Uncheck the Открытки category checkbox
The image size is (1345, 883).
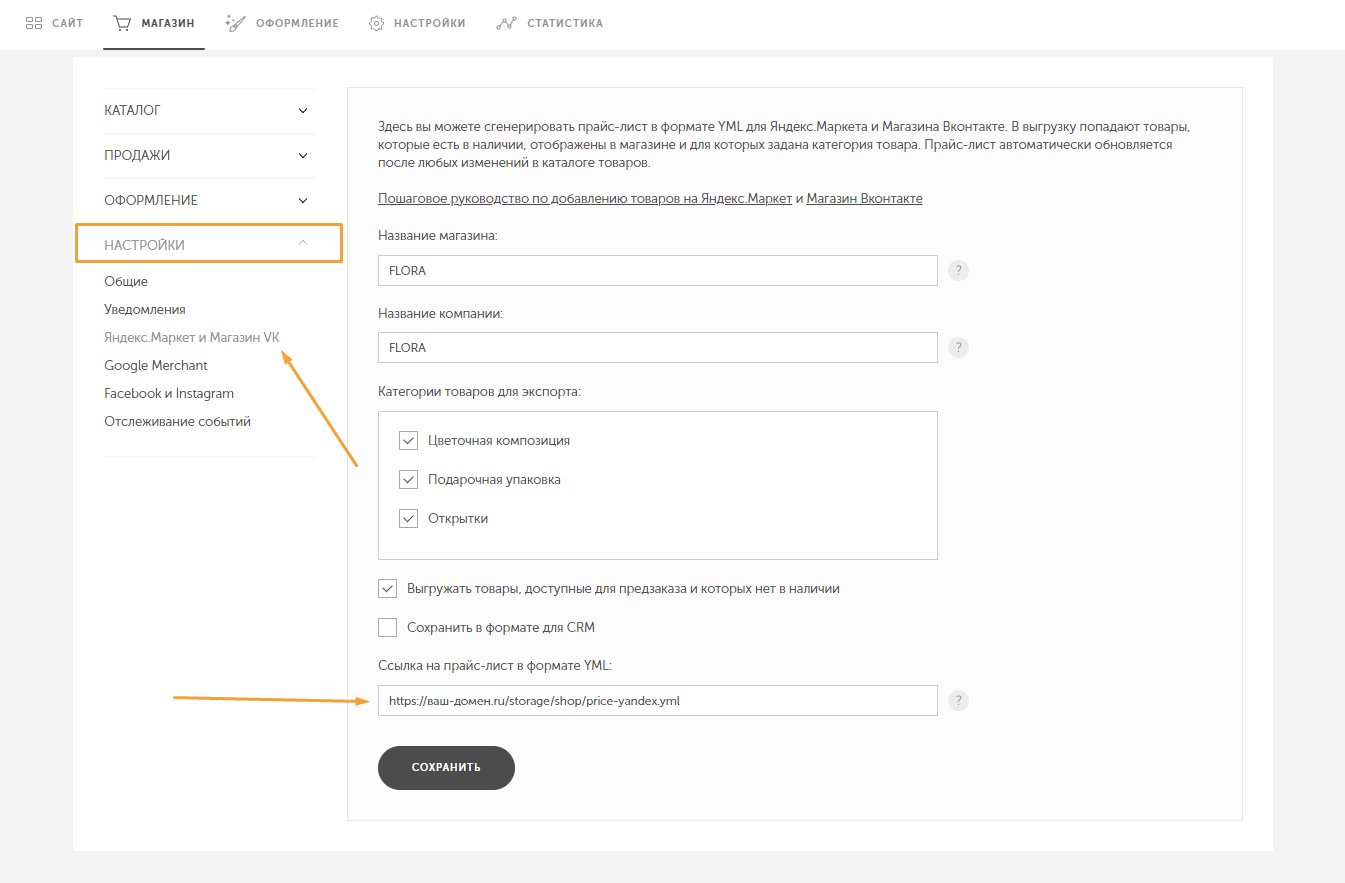408,519
